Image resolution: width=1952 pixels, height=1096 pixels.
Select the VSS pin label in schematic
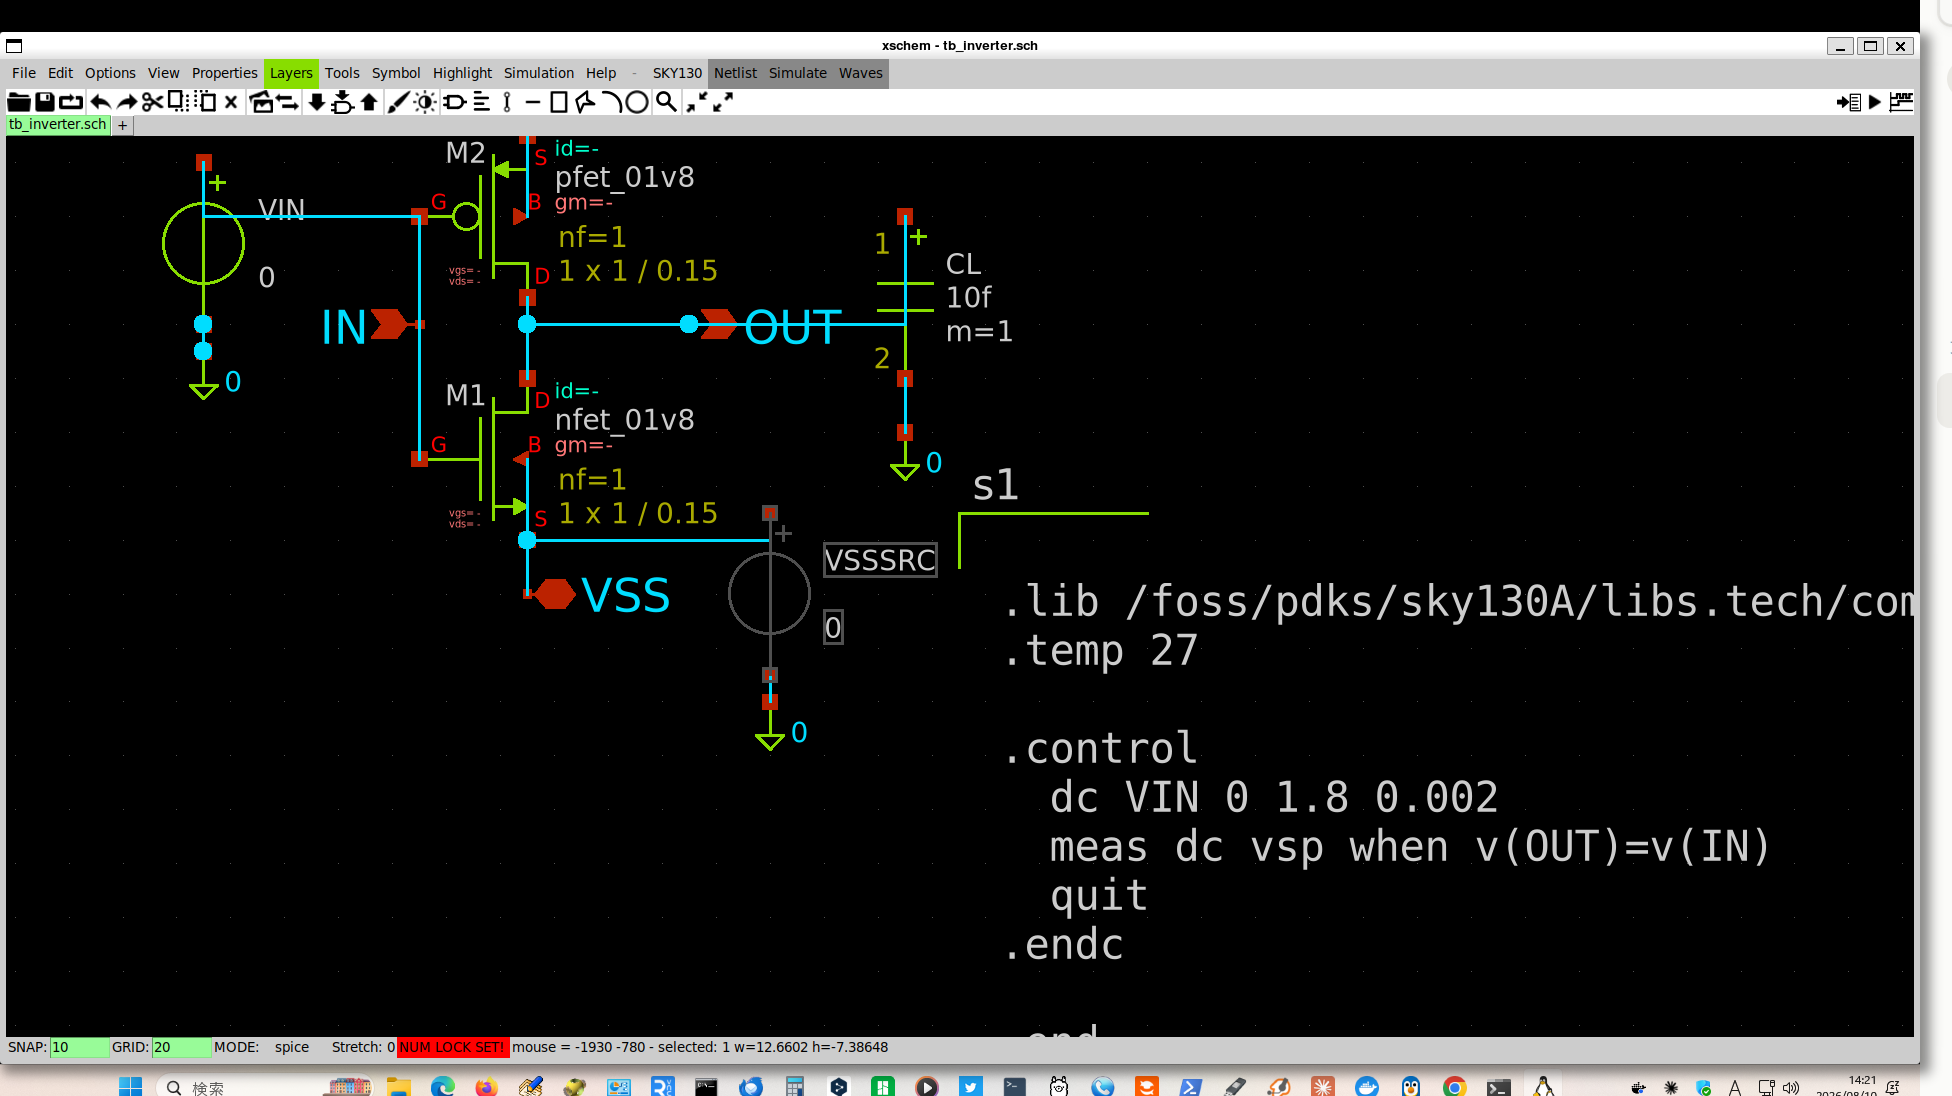tap(626, 596)
